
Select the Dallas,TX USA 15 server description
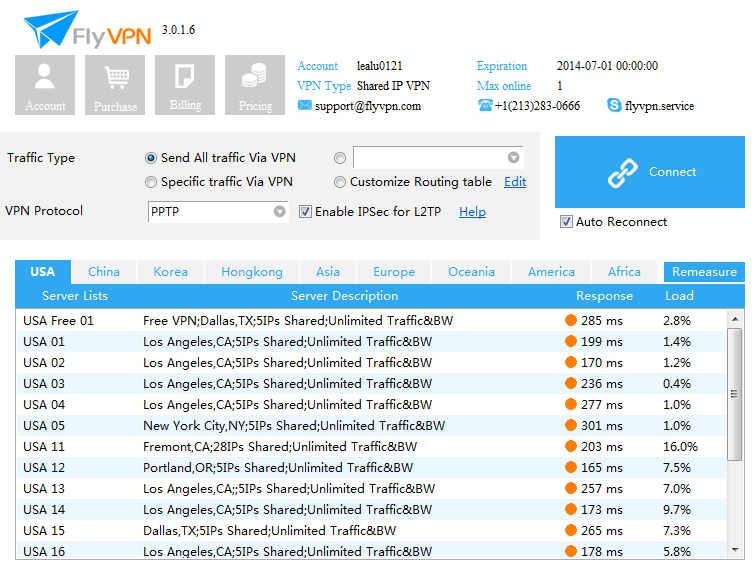(270, 530)
